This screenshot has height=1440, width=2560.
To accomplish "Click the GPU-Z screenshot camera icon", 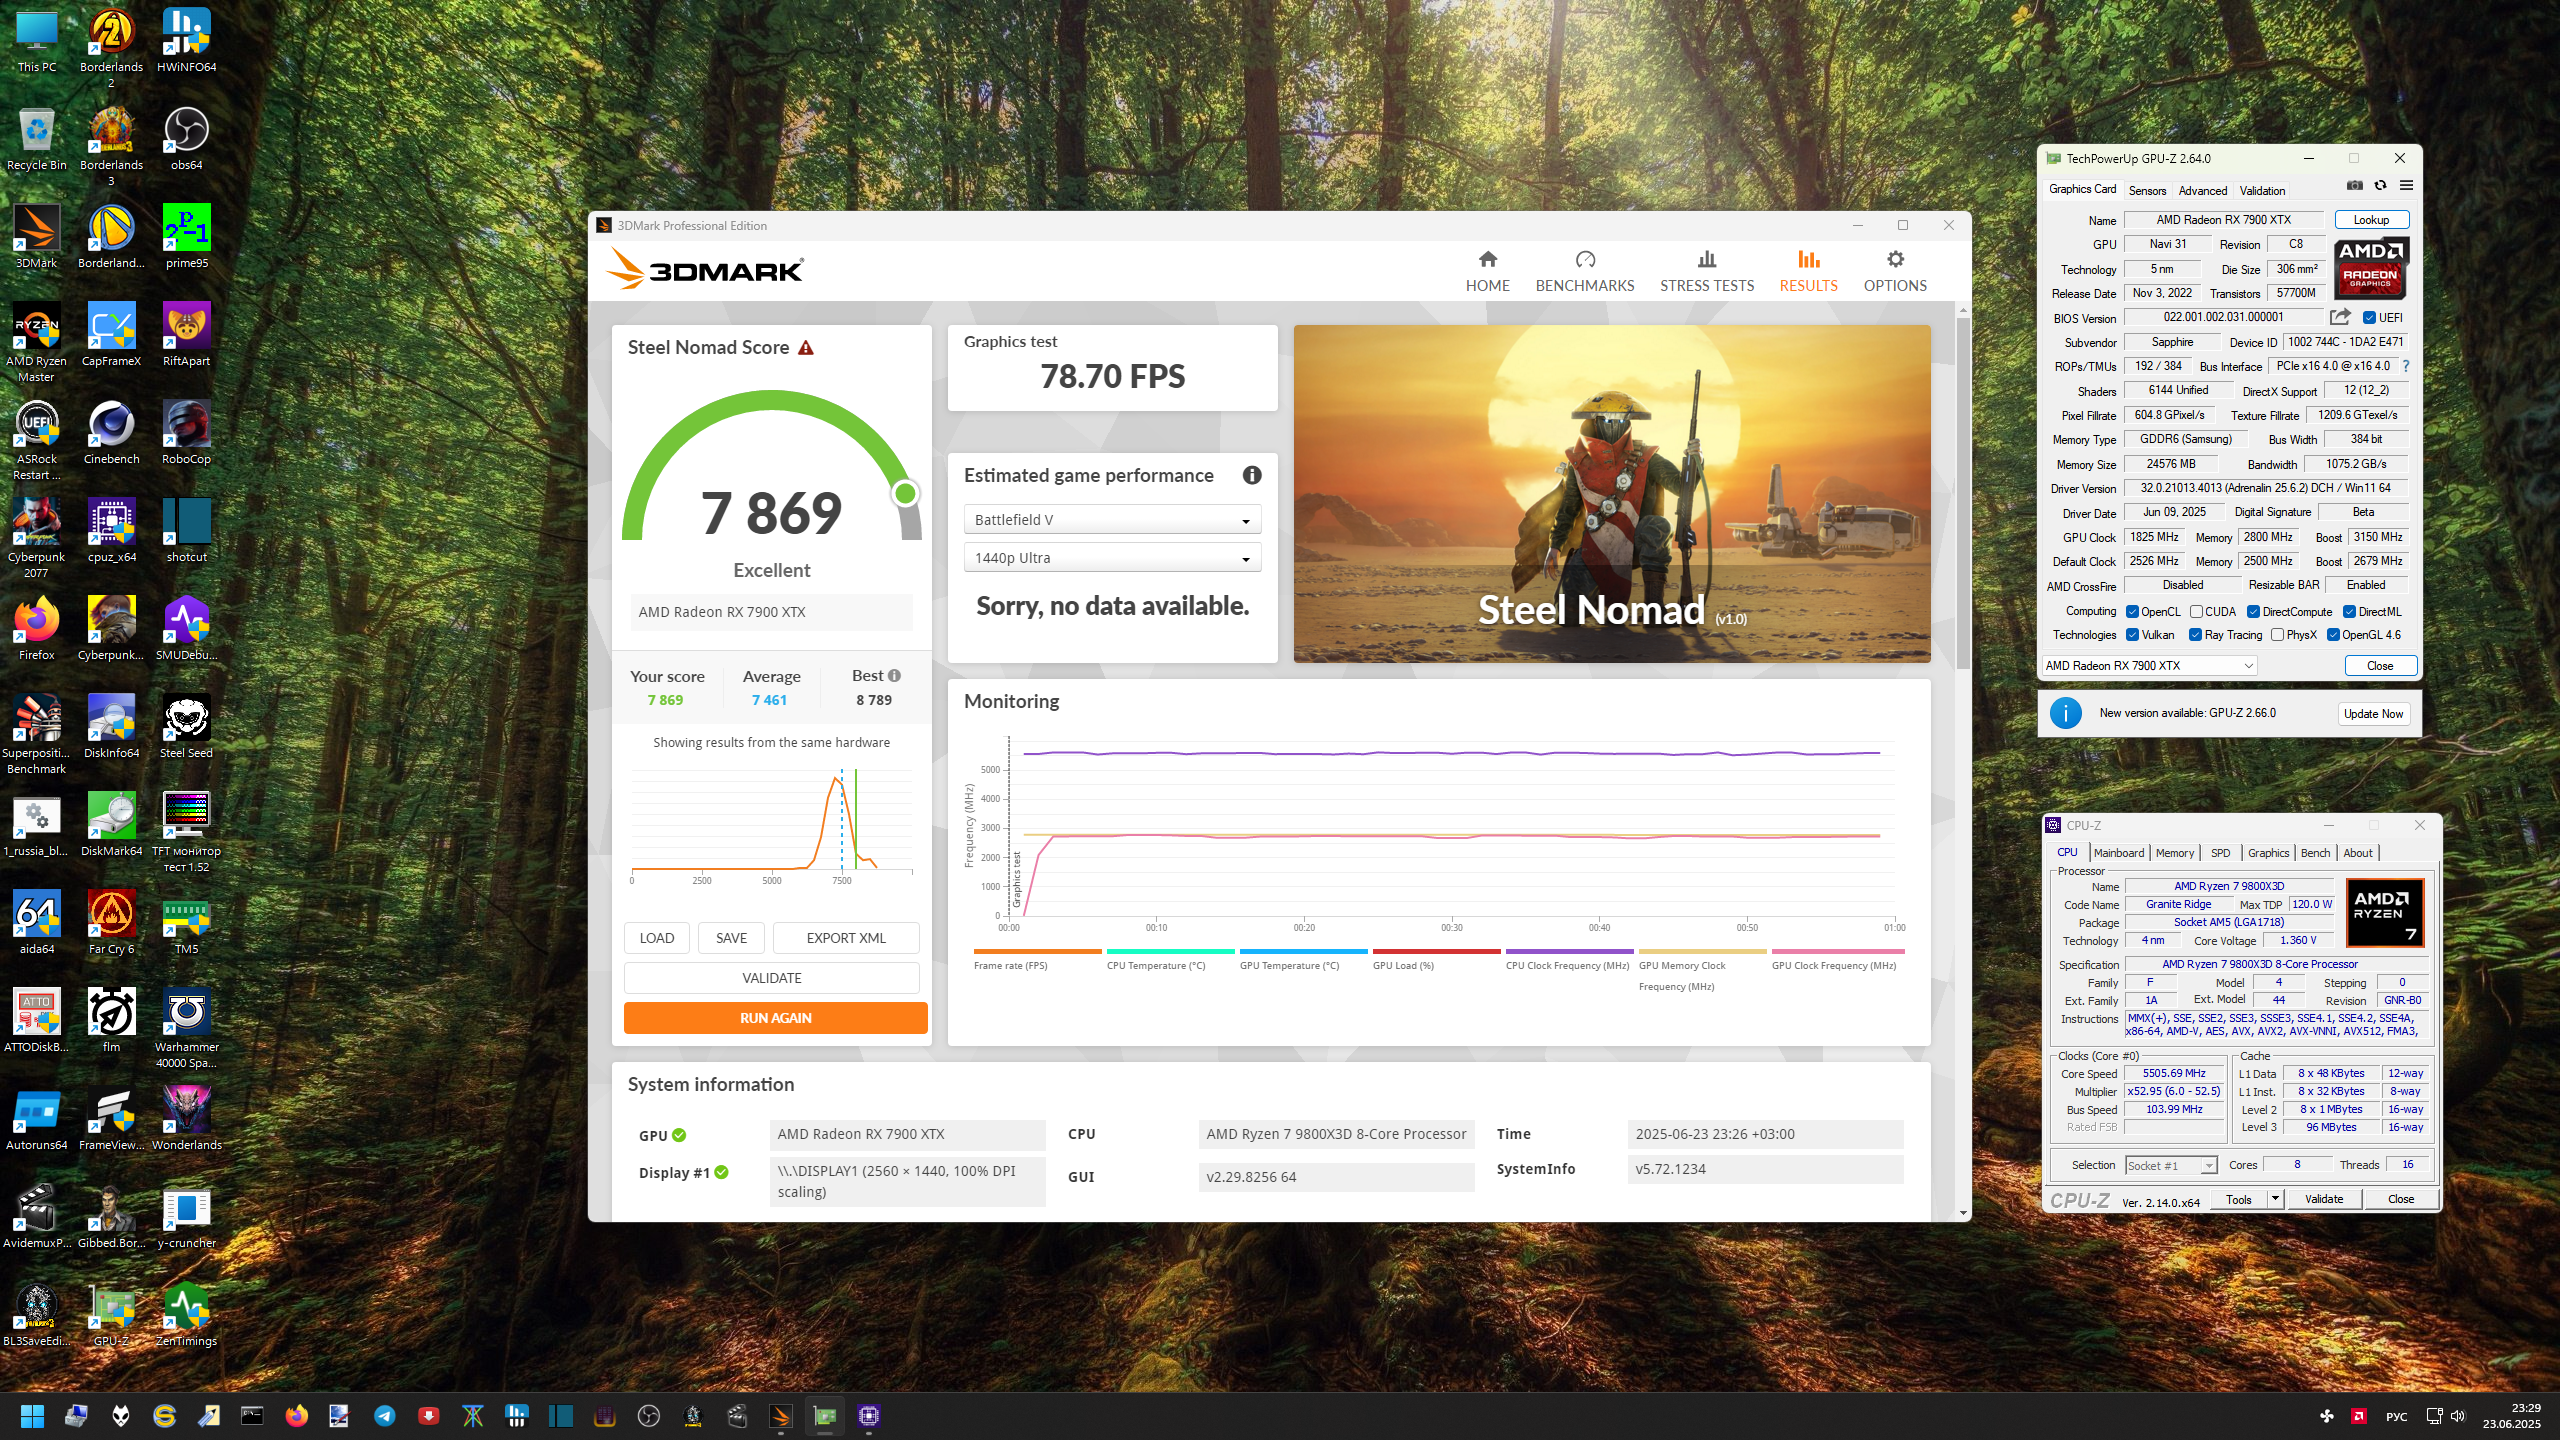I will click(2355, 186).
